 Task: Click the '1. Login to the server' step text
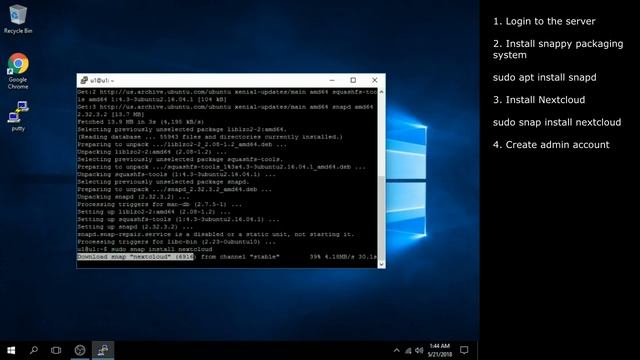coord(544,21)
